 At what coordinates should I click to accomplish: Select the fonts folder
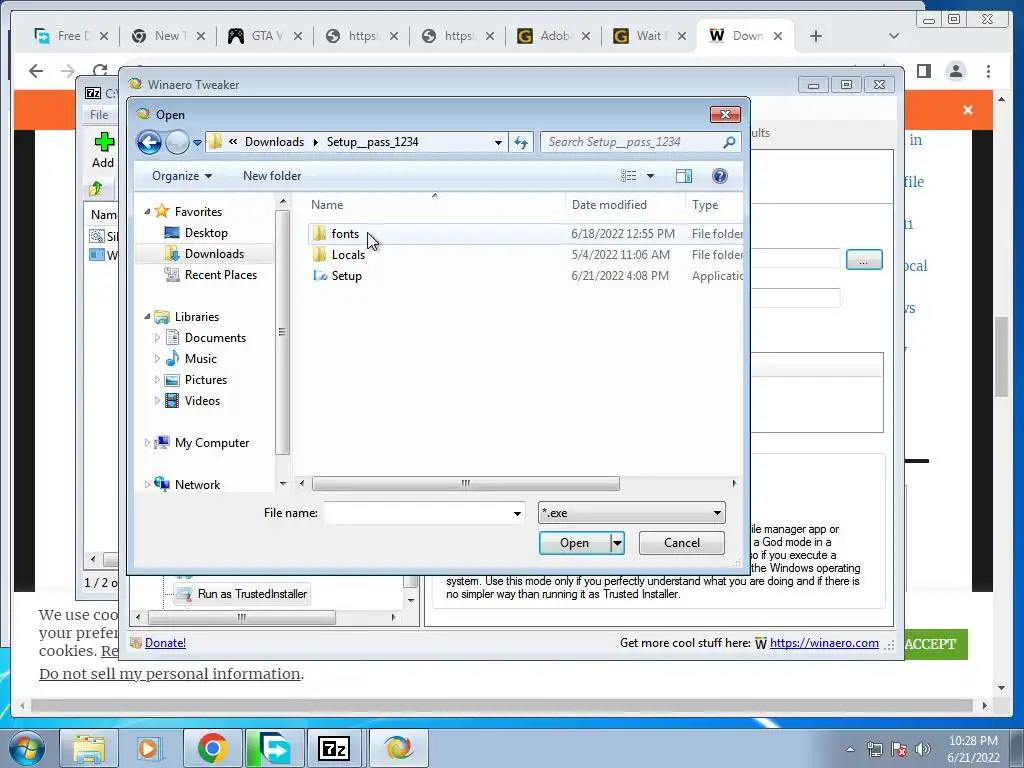pos(345,234)
